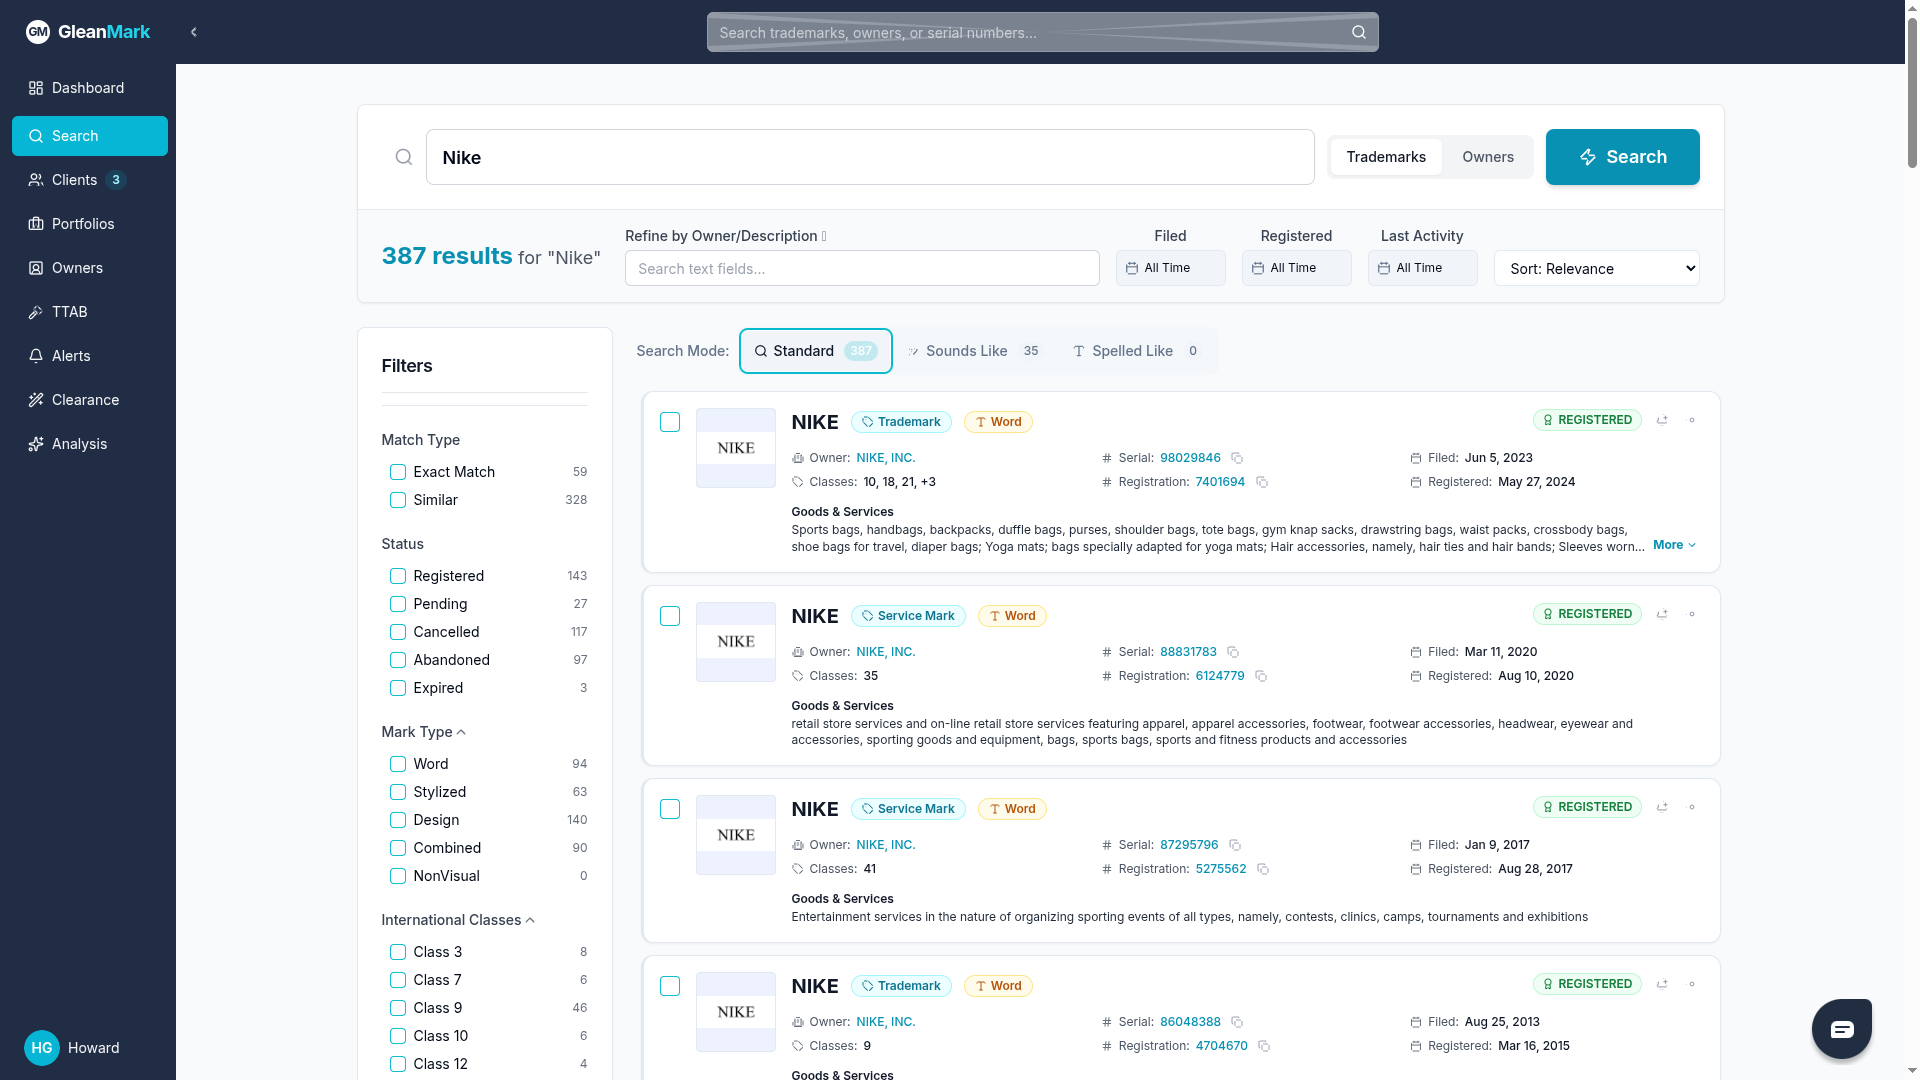Open the TTAB sidebar icon
Image resolution: width=1920 pixels, height=1080 pixels.
coord(36,312)
